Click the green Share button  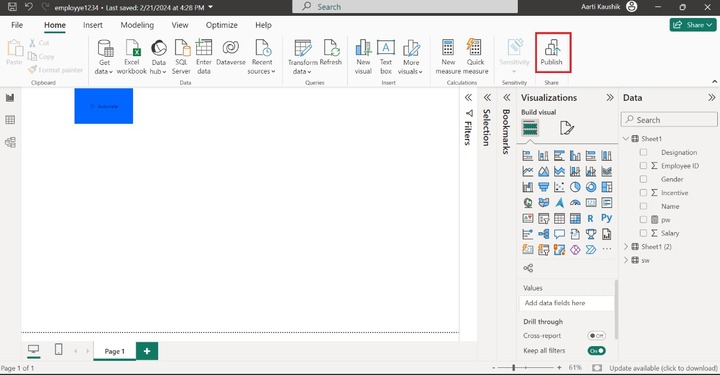tap(692, 25)
